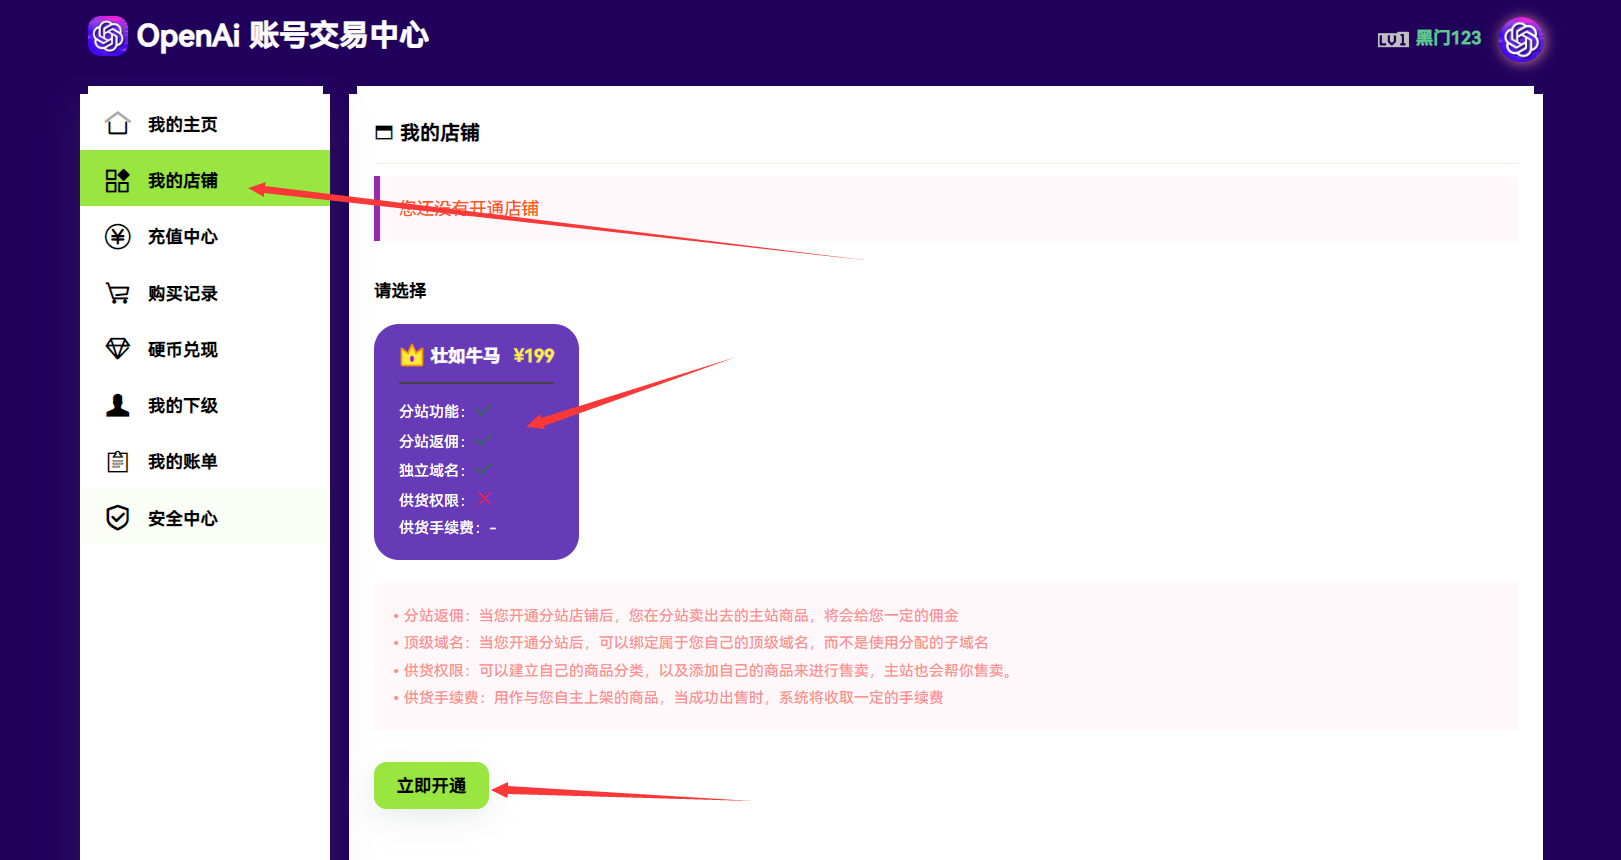
Task: Click the check mark next to 独立域名
Action: click(484, 469)
